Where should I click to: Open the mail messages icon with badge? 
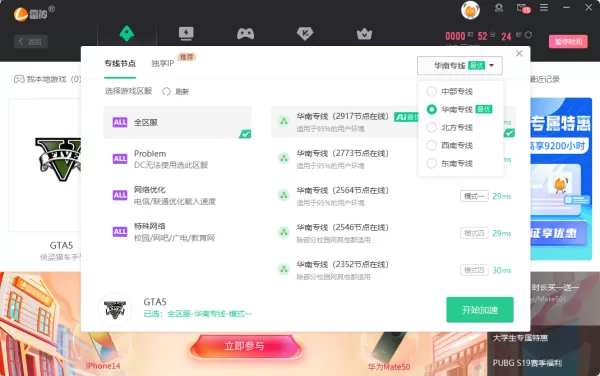(523, 8)
